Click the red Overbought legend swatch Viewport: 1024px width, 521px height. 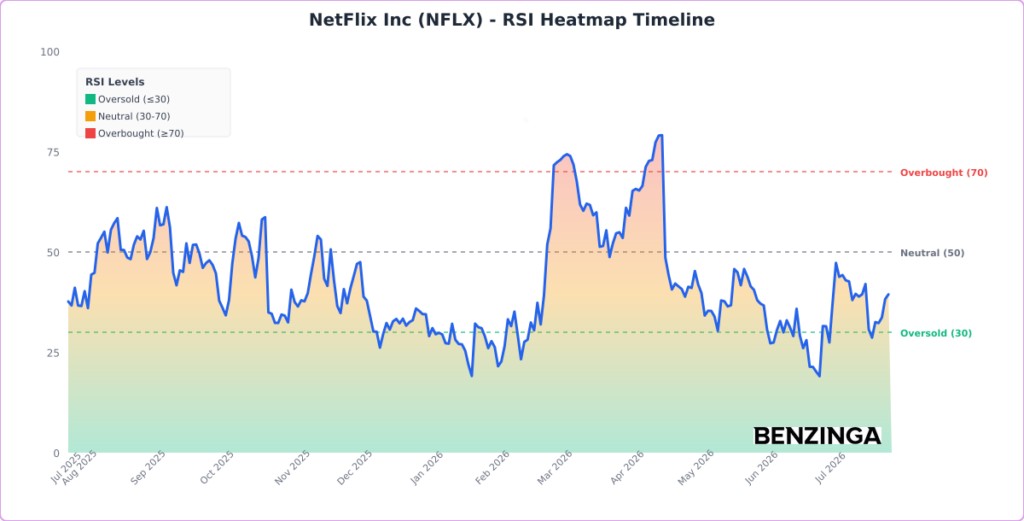(90, 133)
